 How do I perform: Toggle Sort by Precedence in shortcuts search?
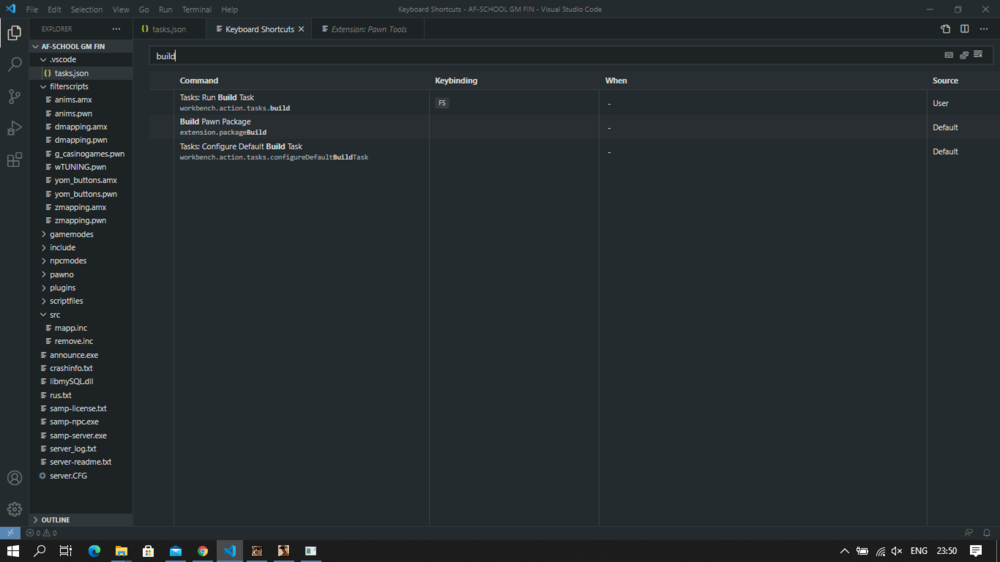pyautogui.click(x=964, y=55)
